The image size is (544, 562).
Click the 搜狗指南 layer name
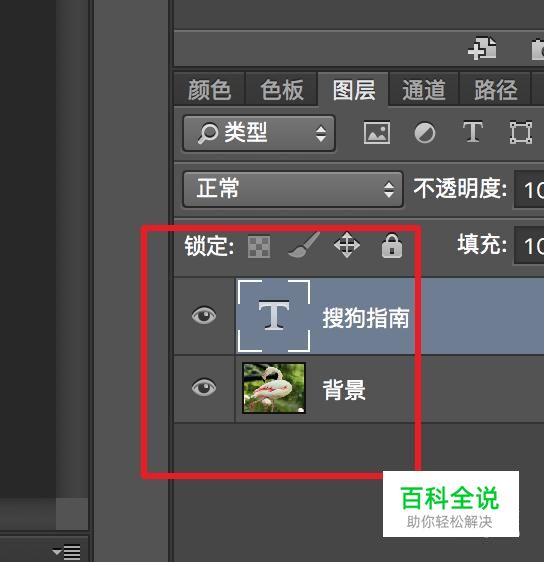(366, 318)
